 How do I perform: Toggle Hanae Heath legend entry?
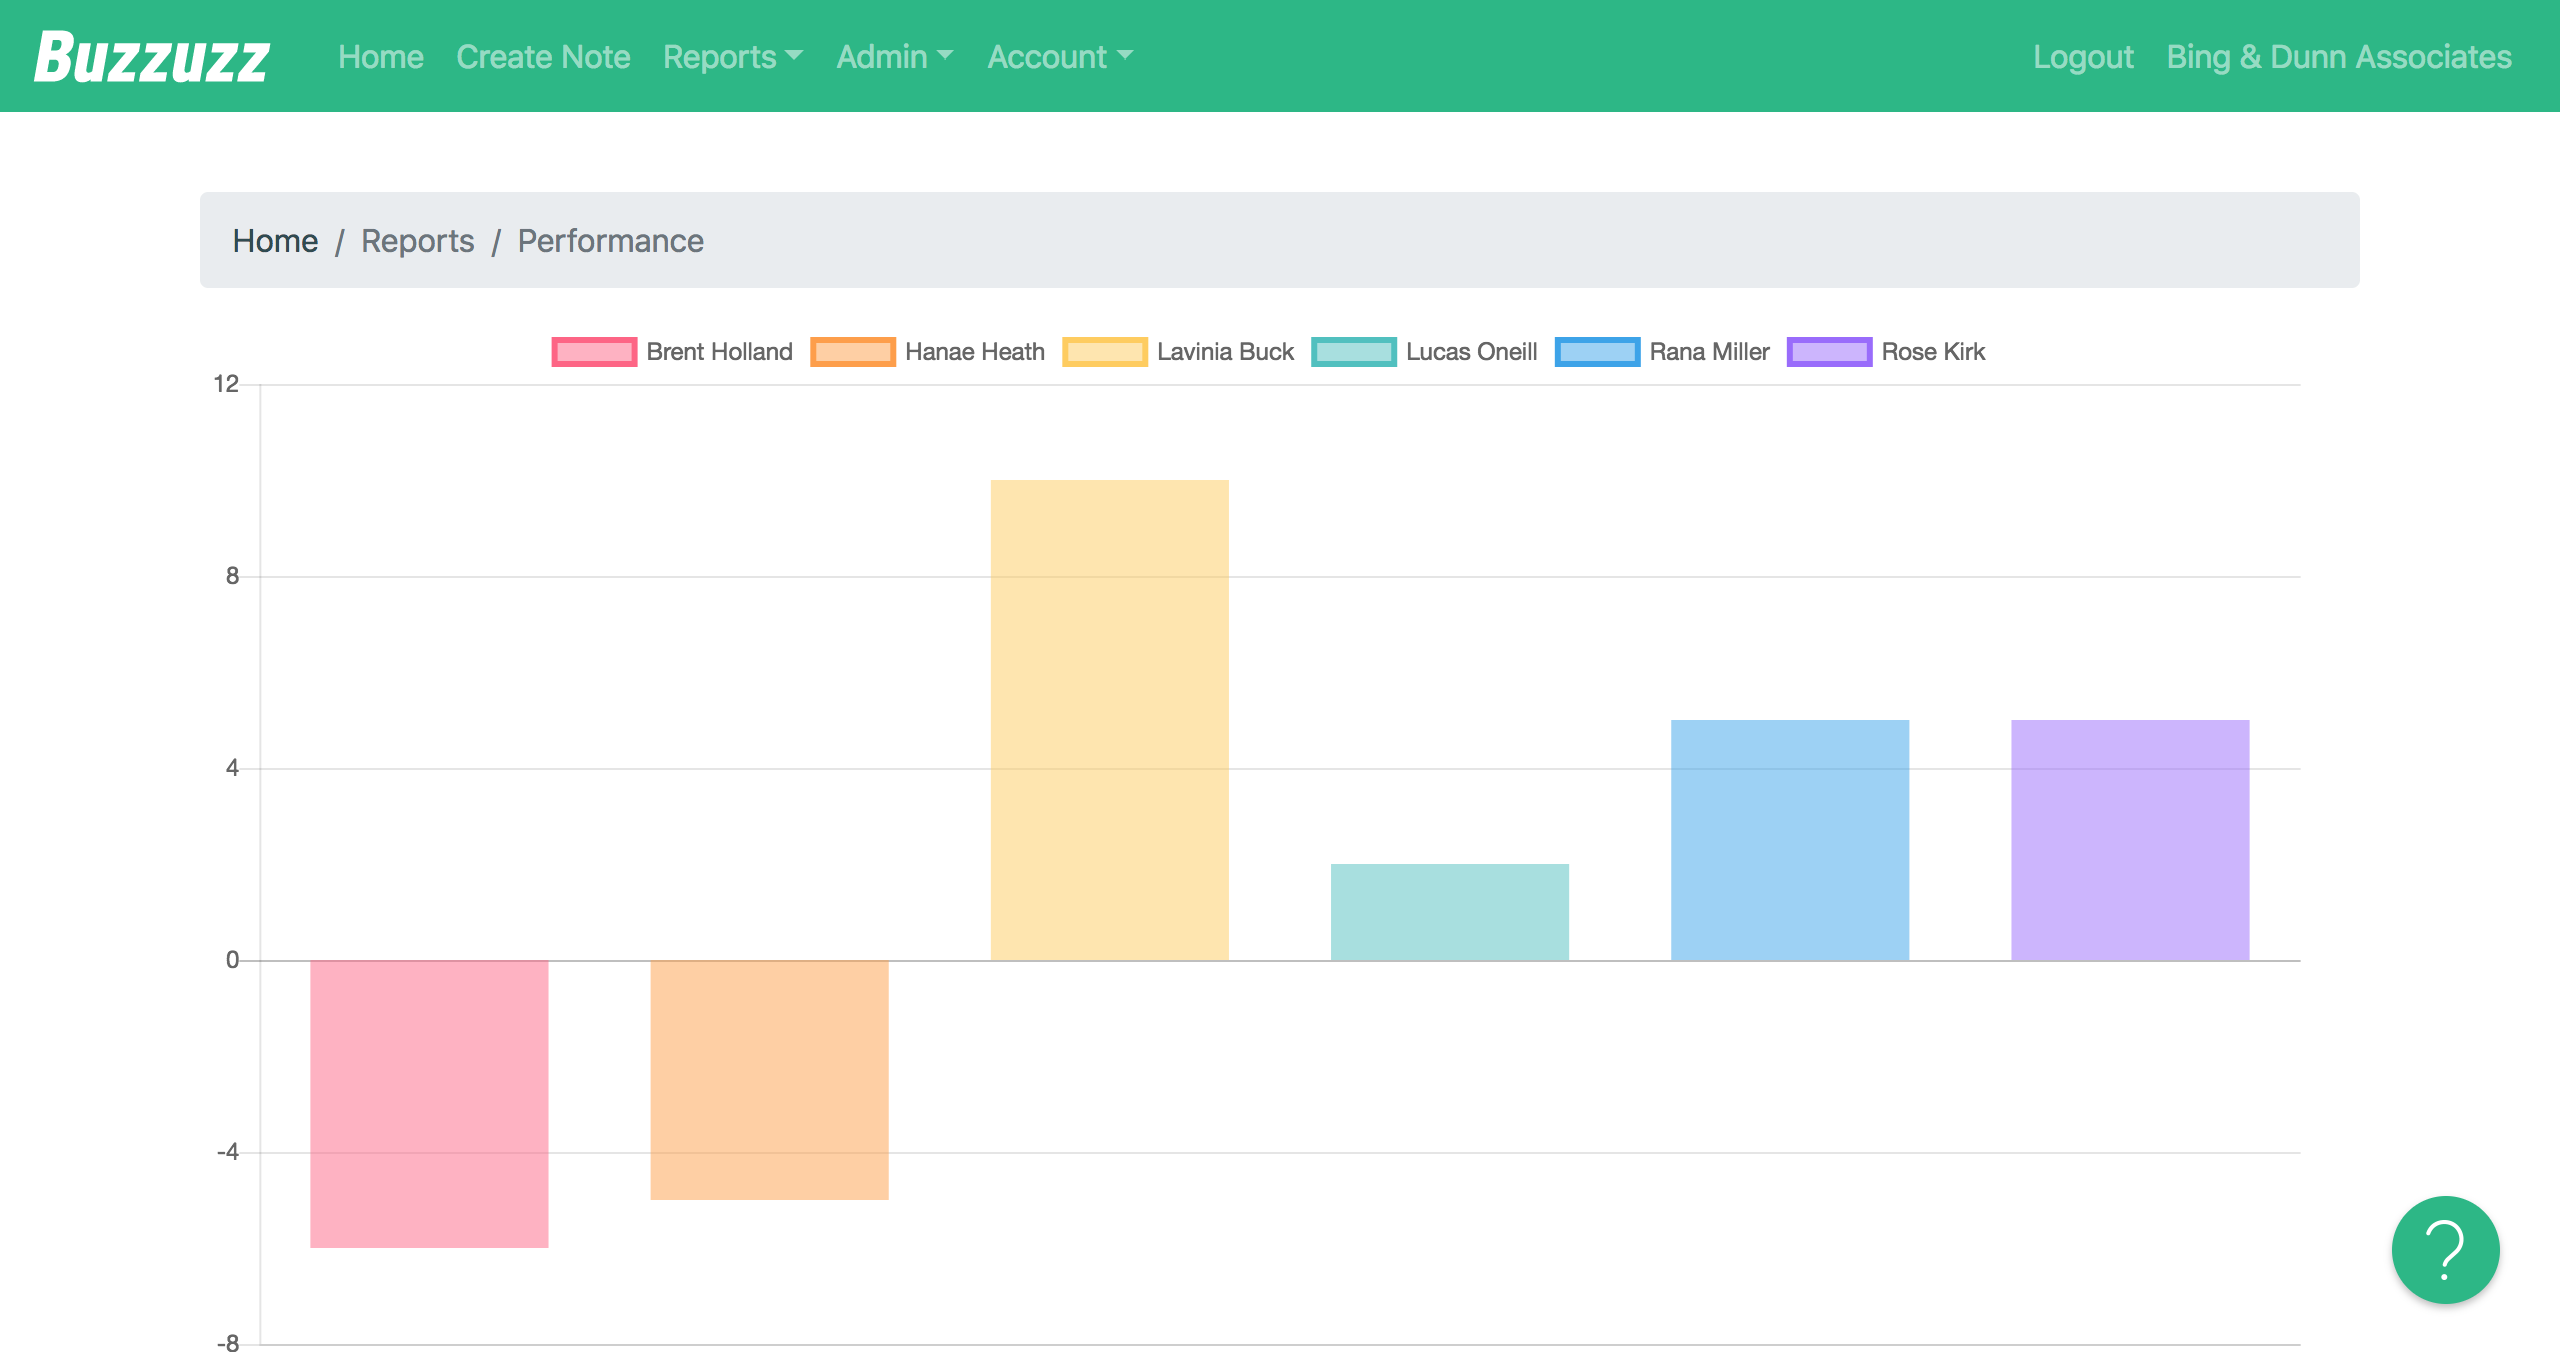point(927,352)
